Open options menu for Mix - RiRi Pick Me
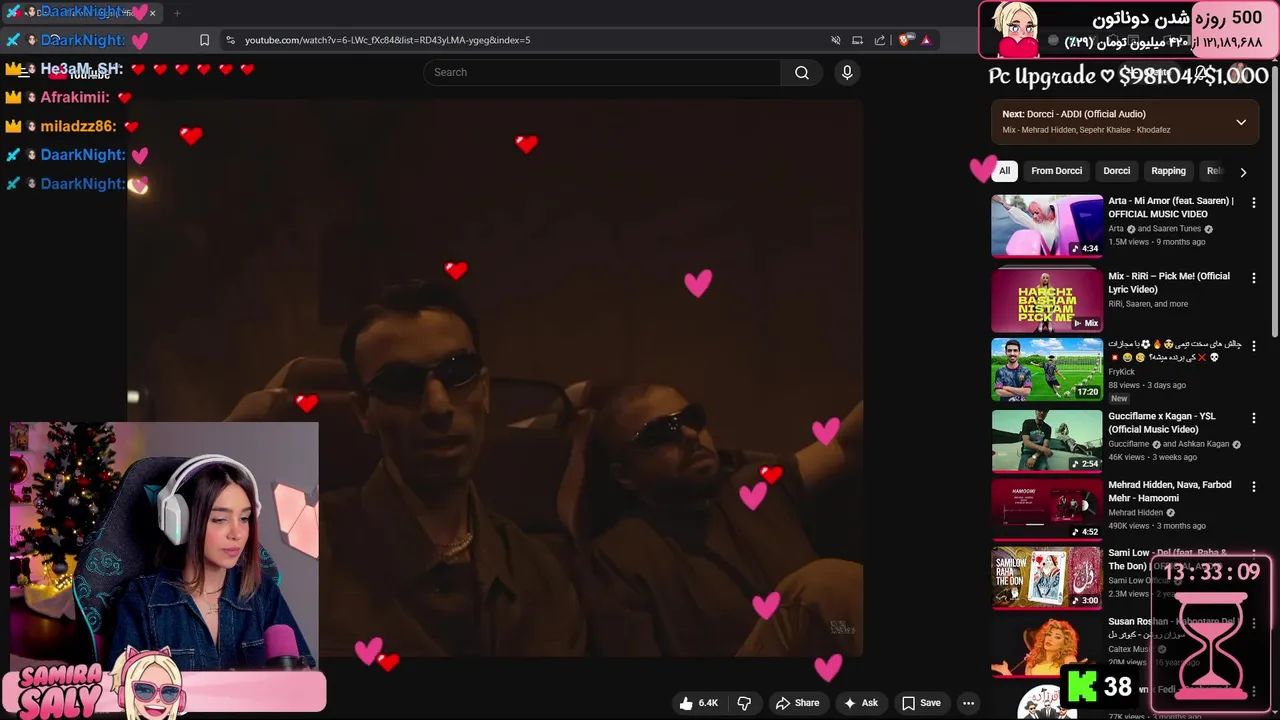The image size is (1280, 720). point(1253,277)
